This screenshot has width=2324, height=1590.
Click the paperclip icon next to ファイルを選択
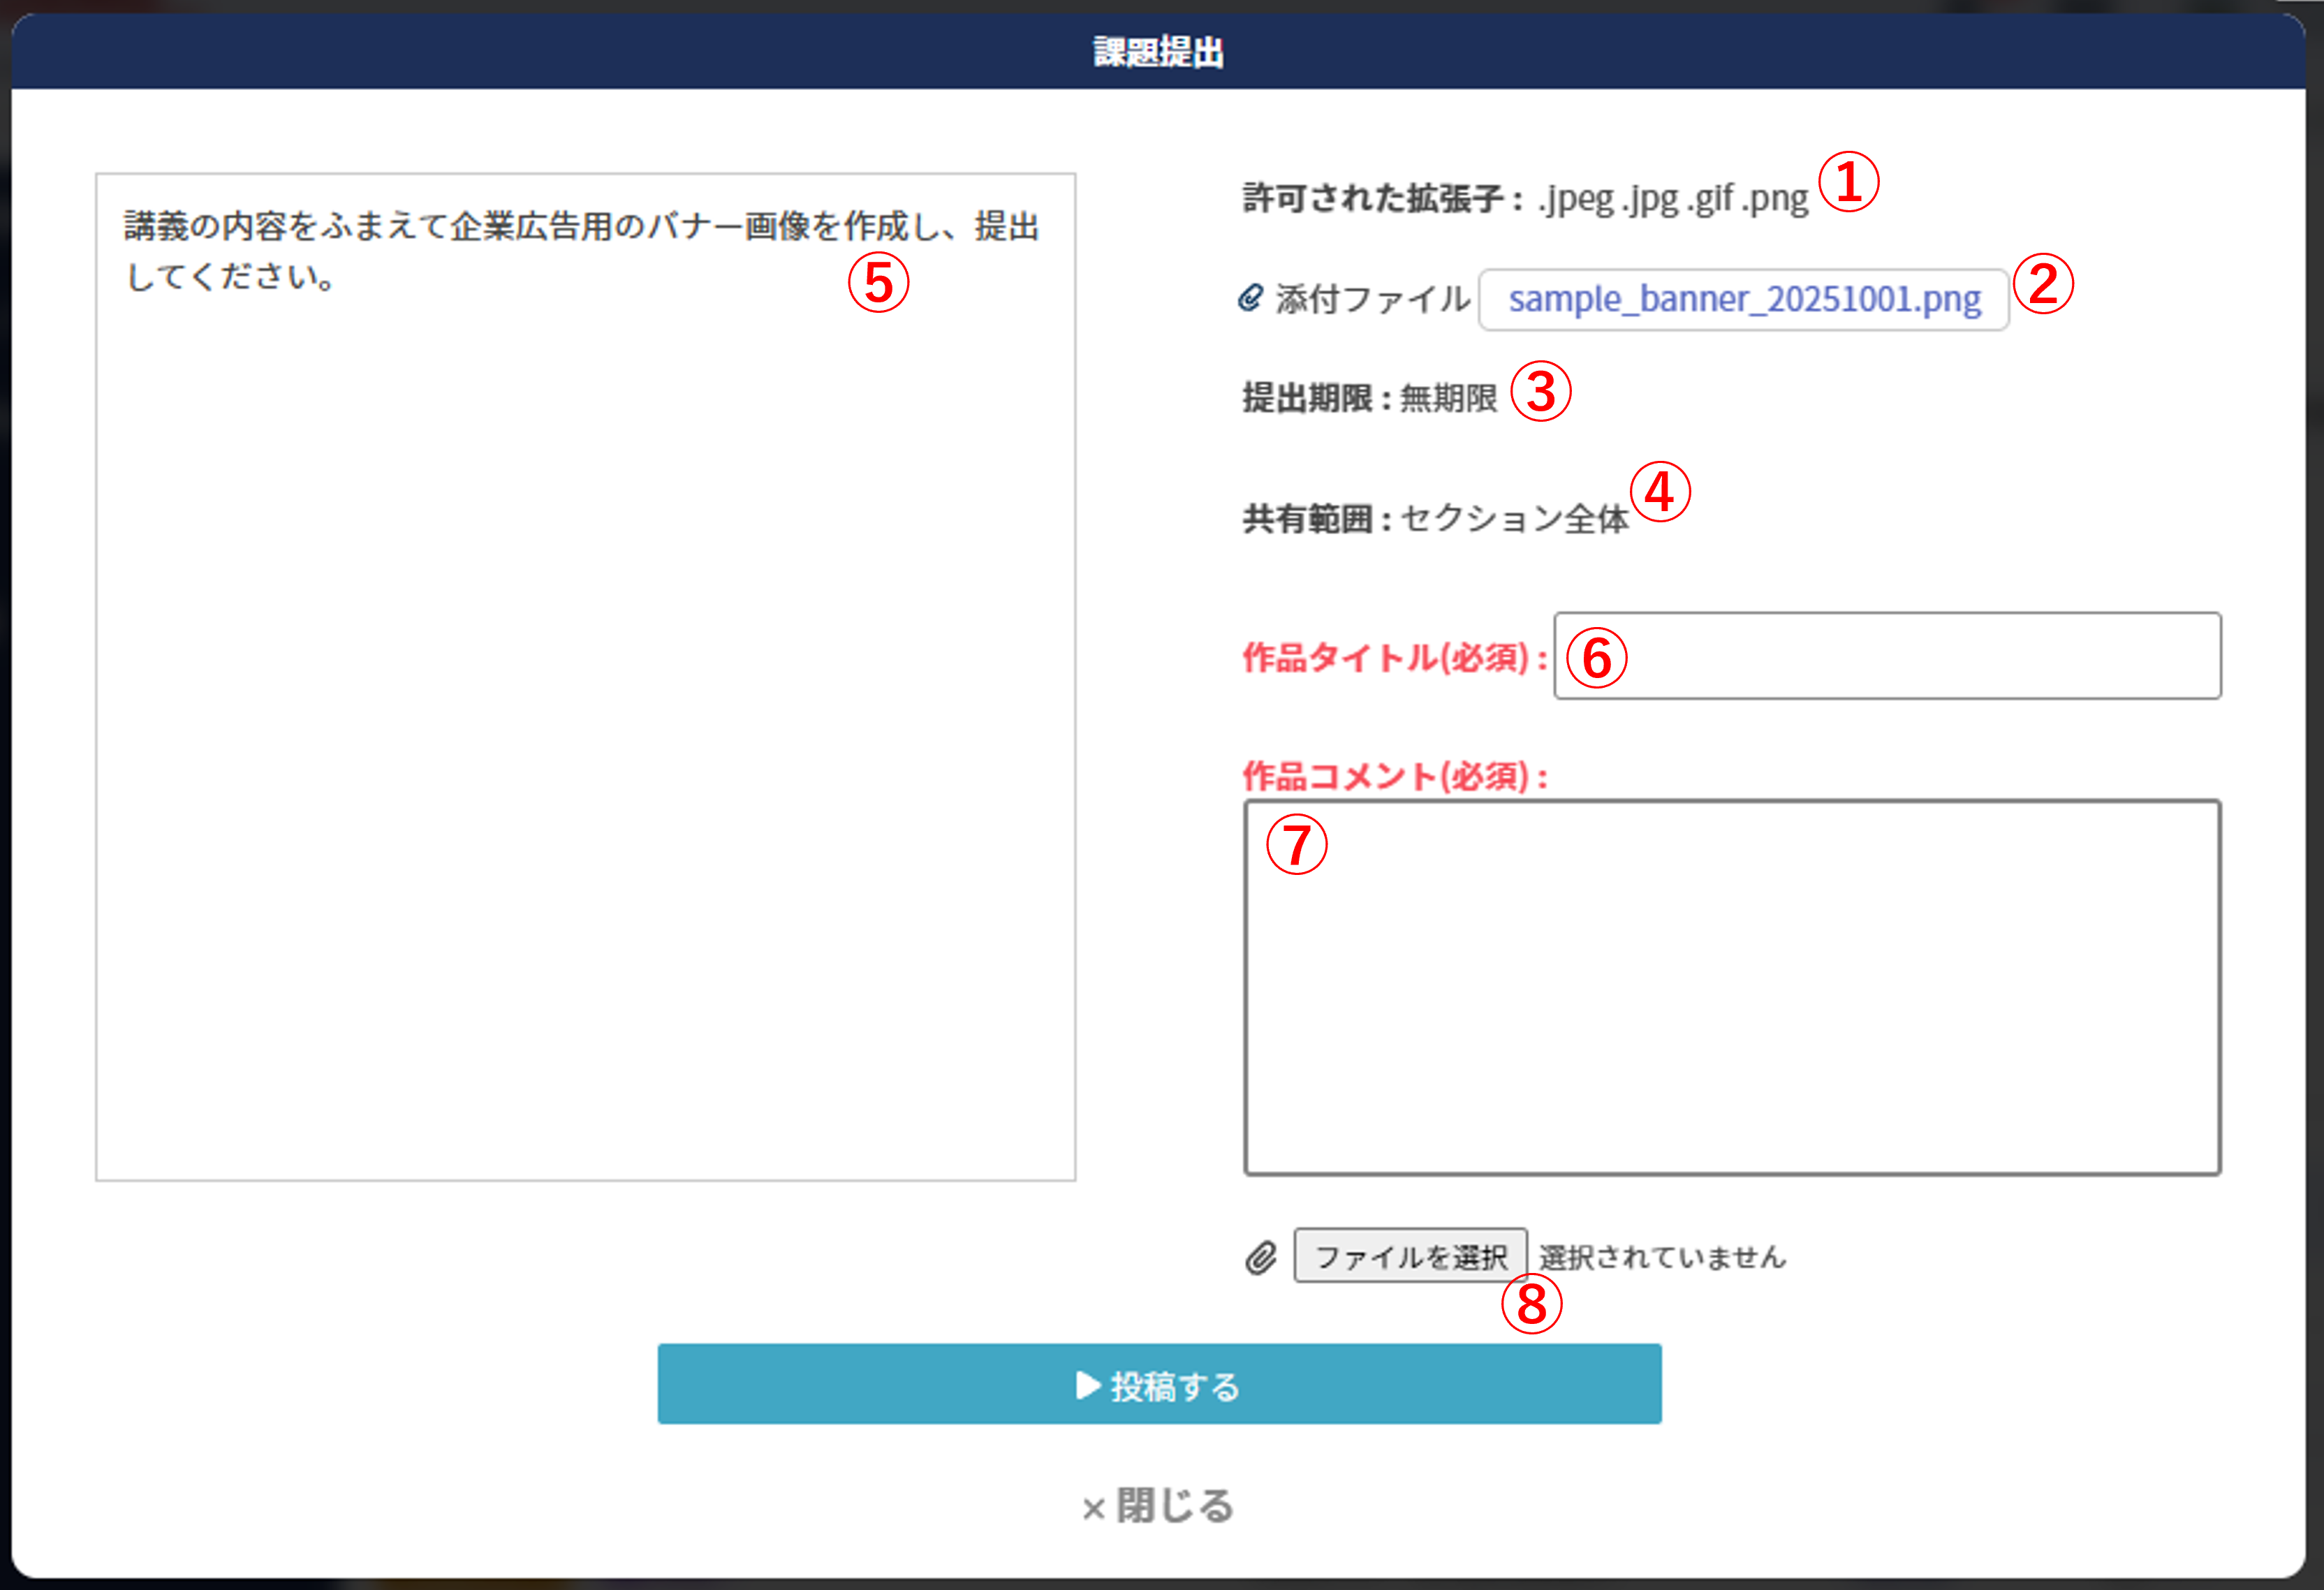[1261, 1257]
